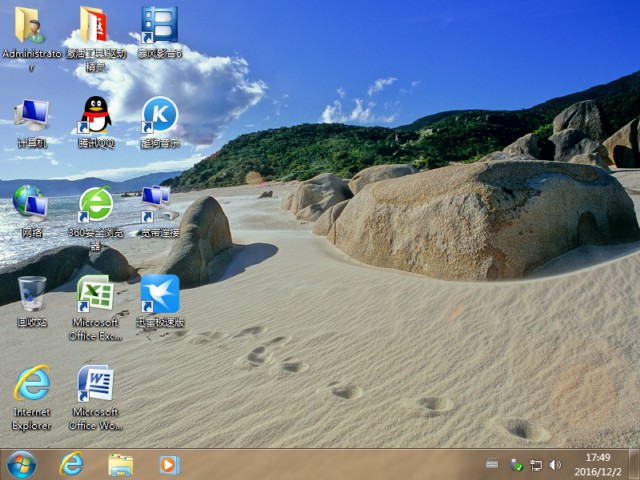Select the Administrator folder icon
The image size is (640, 480).
(31, 25)
